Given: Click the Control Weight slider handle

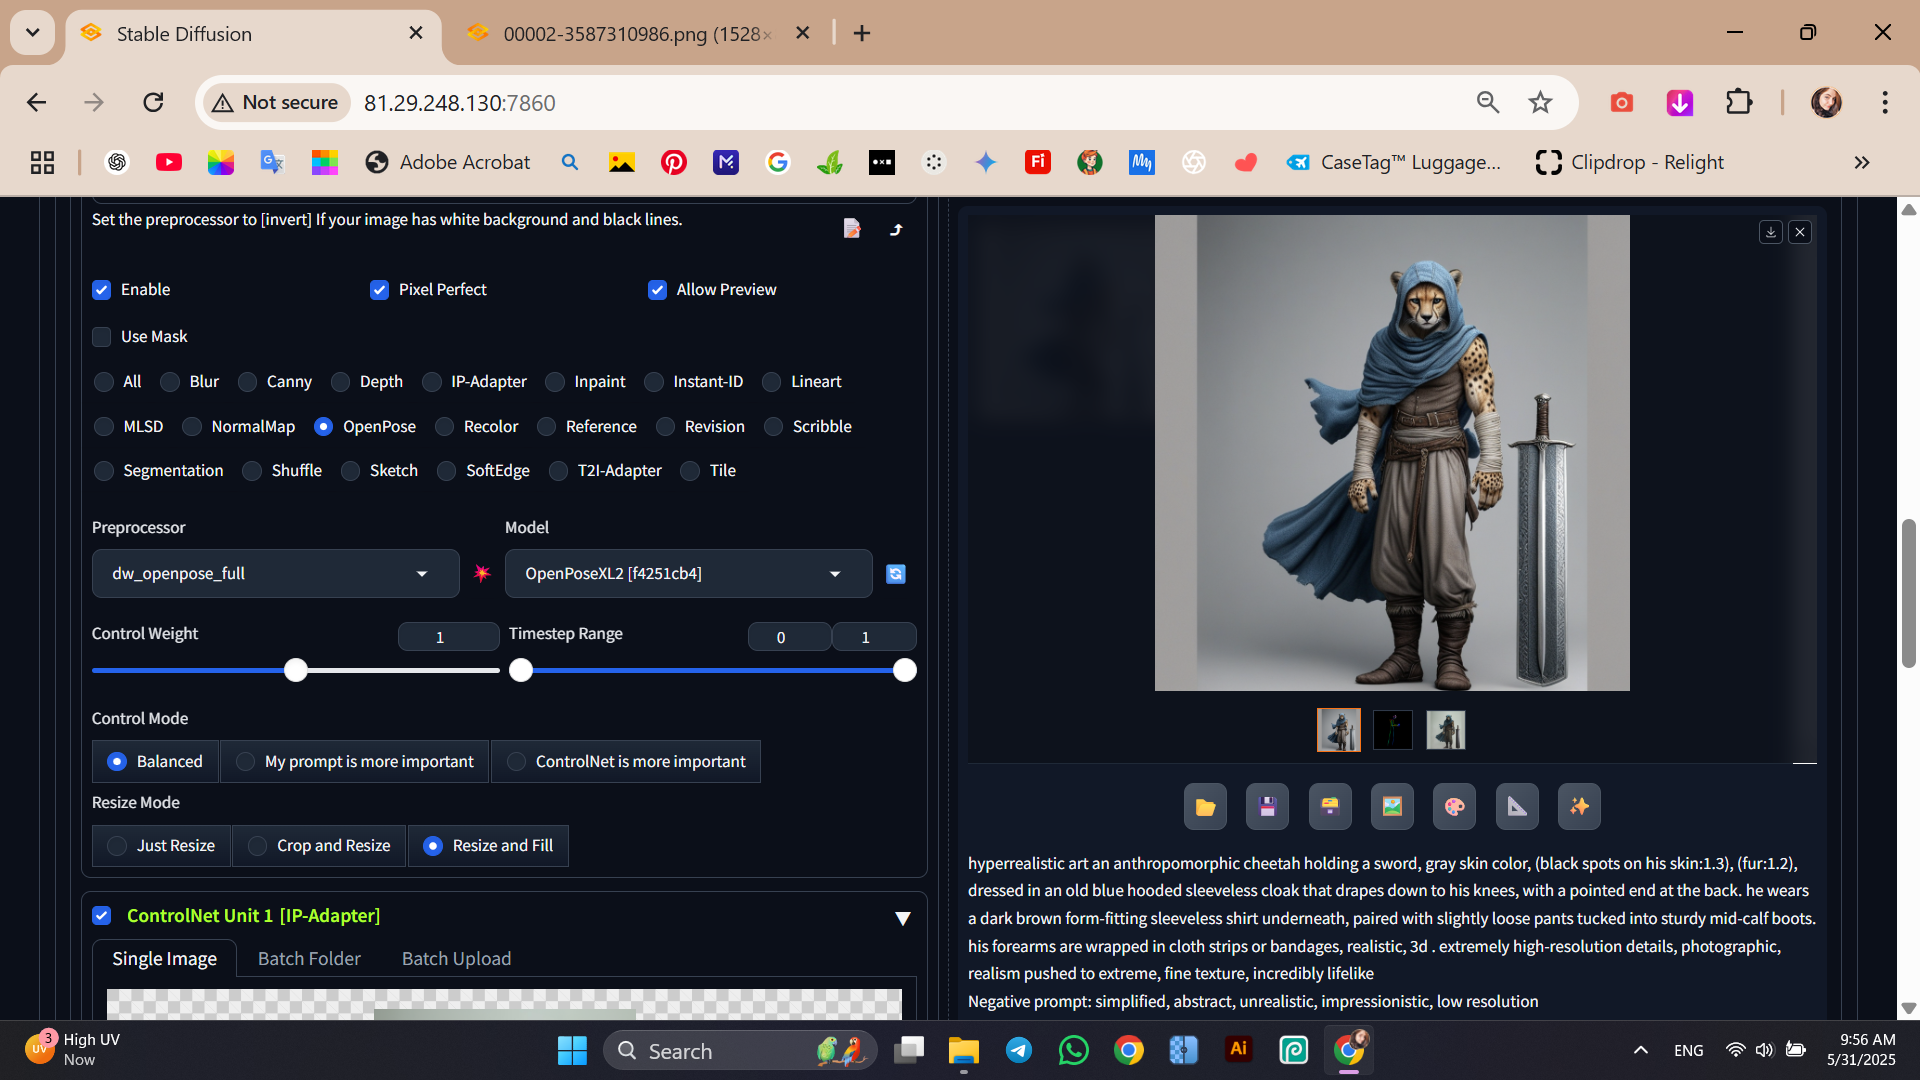Looking at the screenshot, I should [x=296, y=670].
